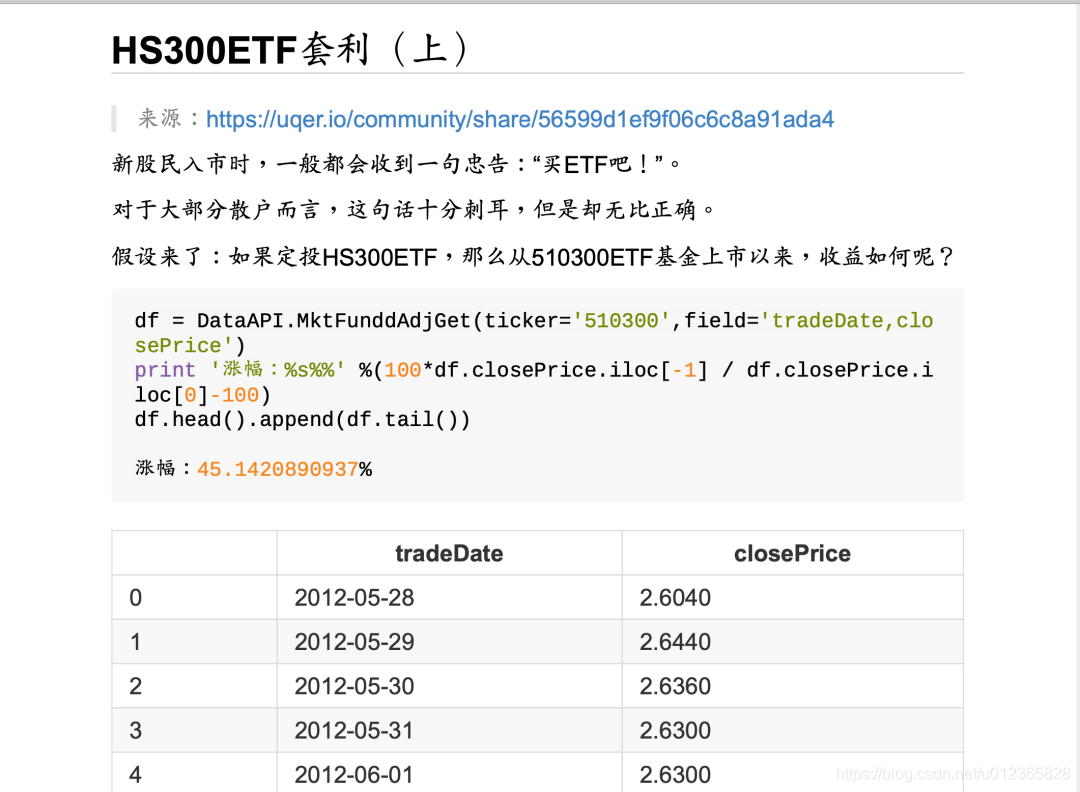The height and width of the screenshot is (792, 1080).
Task: Click the HS300ETF套利（上）heading
Action: coord(291,50)
